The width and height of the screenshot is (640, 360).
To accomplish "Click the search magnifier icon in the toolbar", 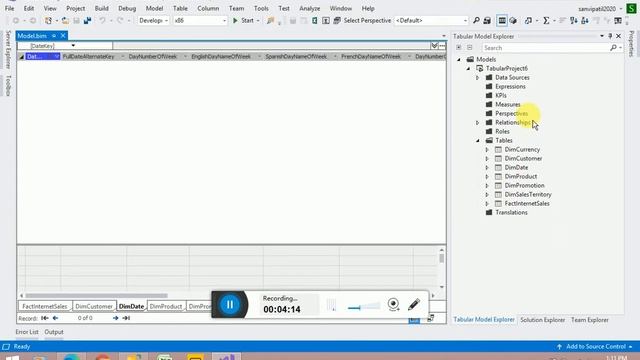I will [476, 20].
